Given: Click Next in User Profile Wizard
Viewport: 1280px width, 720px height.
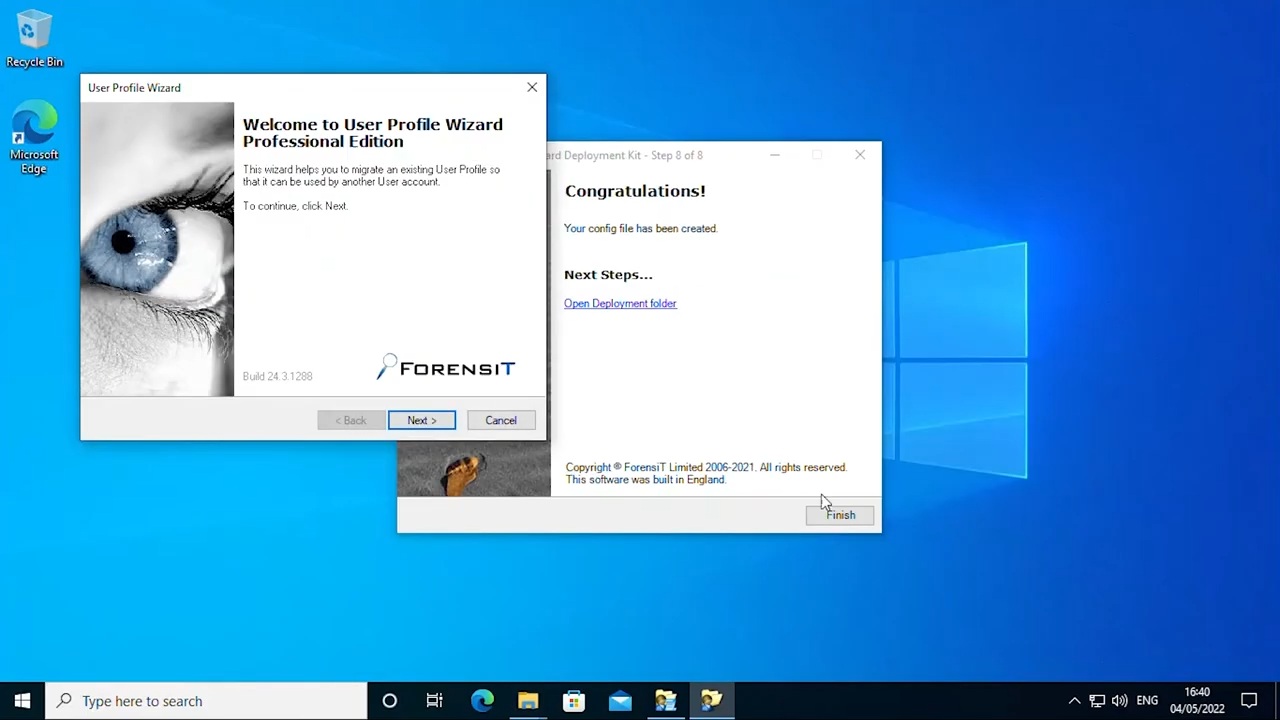Looking at the screenshot, I should click(422, 420).
